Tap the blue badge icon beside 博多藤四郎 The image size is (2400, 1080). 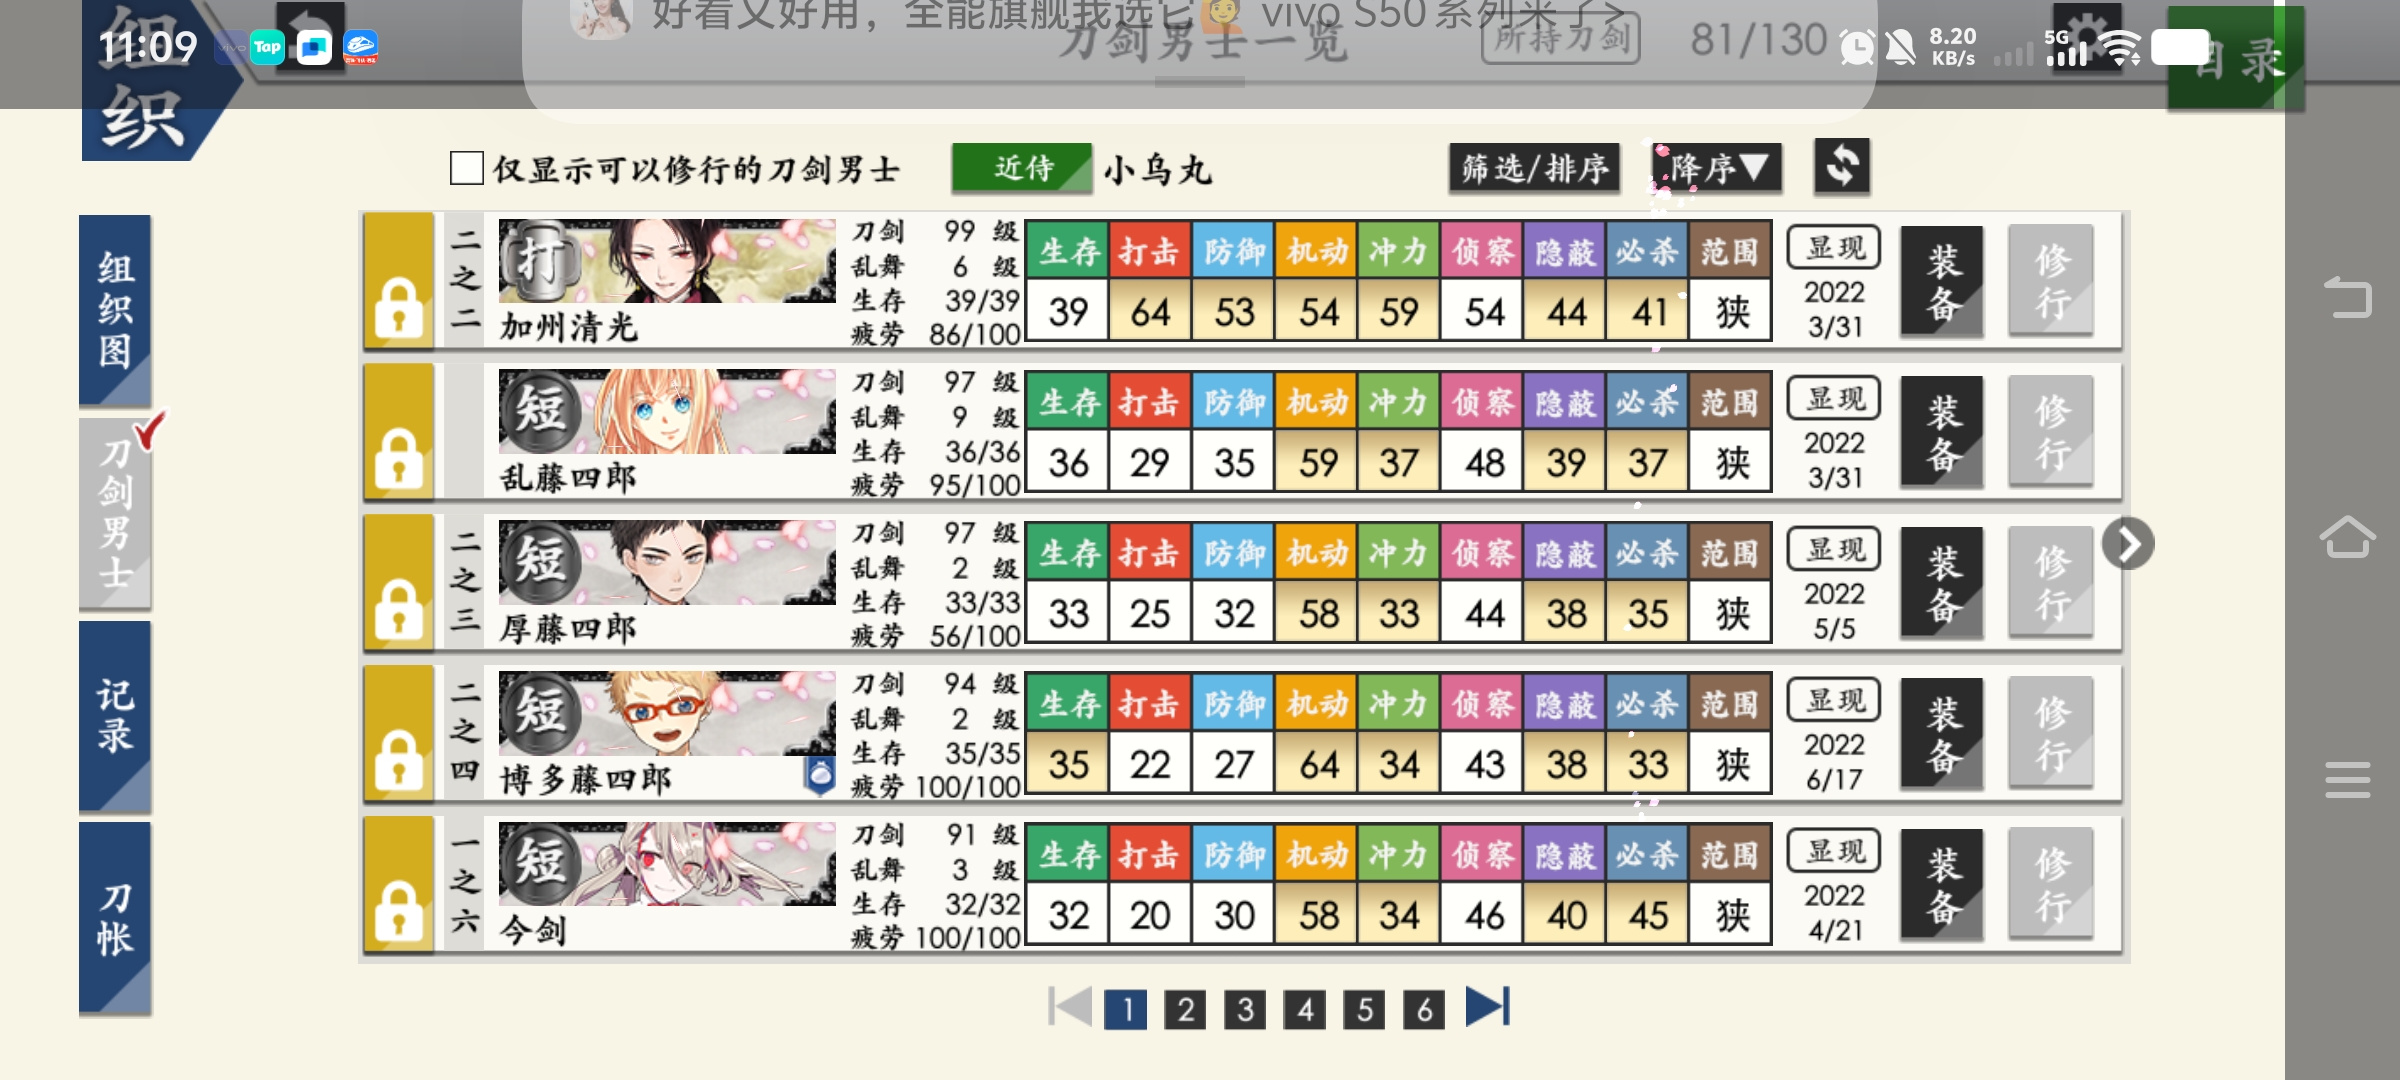click(820, 776)
